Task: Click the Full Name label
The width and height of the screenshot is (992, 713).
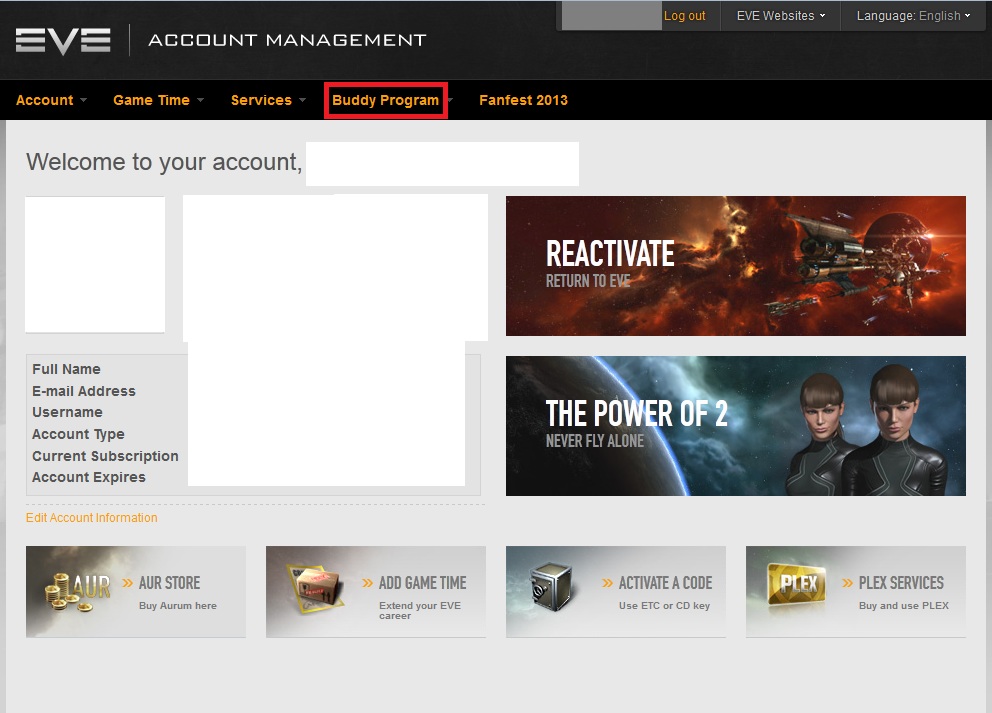Action: pyautogui.click(x=66, y=369)
